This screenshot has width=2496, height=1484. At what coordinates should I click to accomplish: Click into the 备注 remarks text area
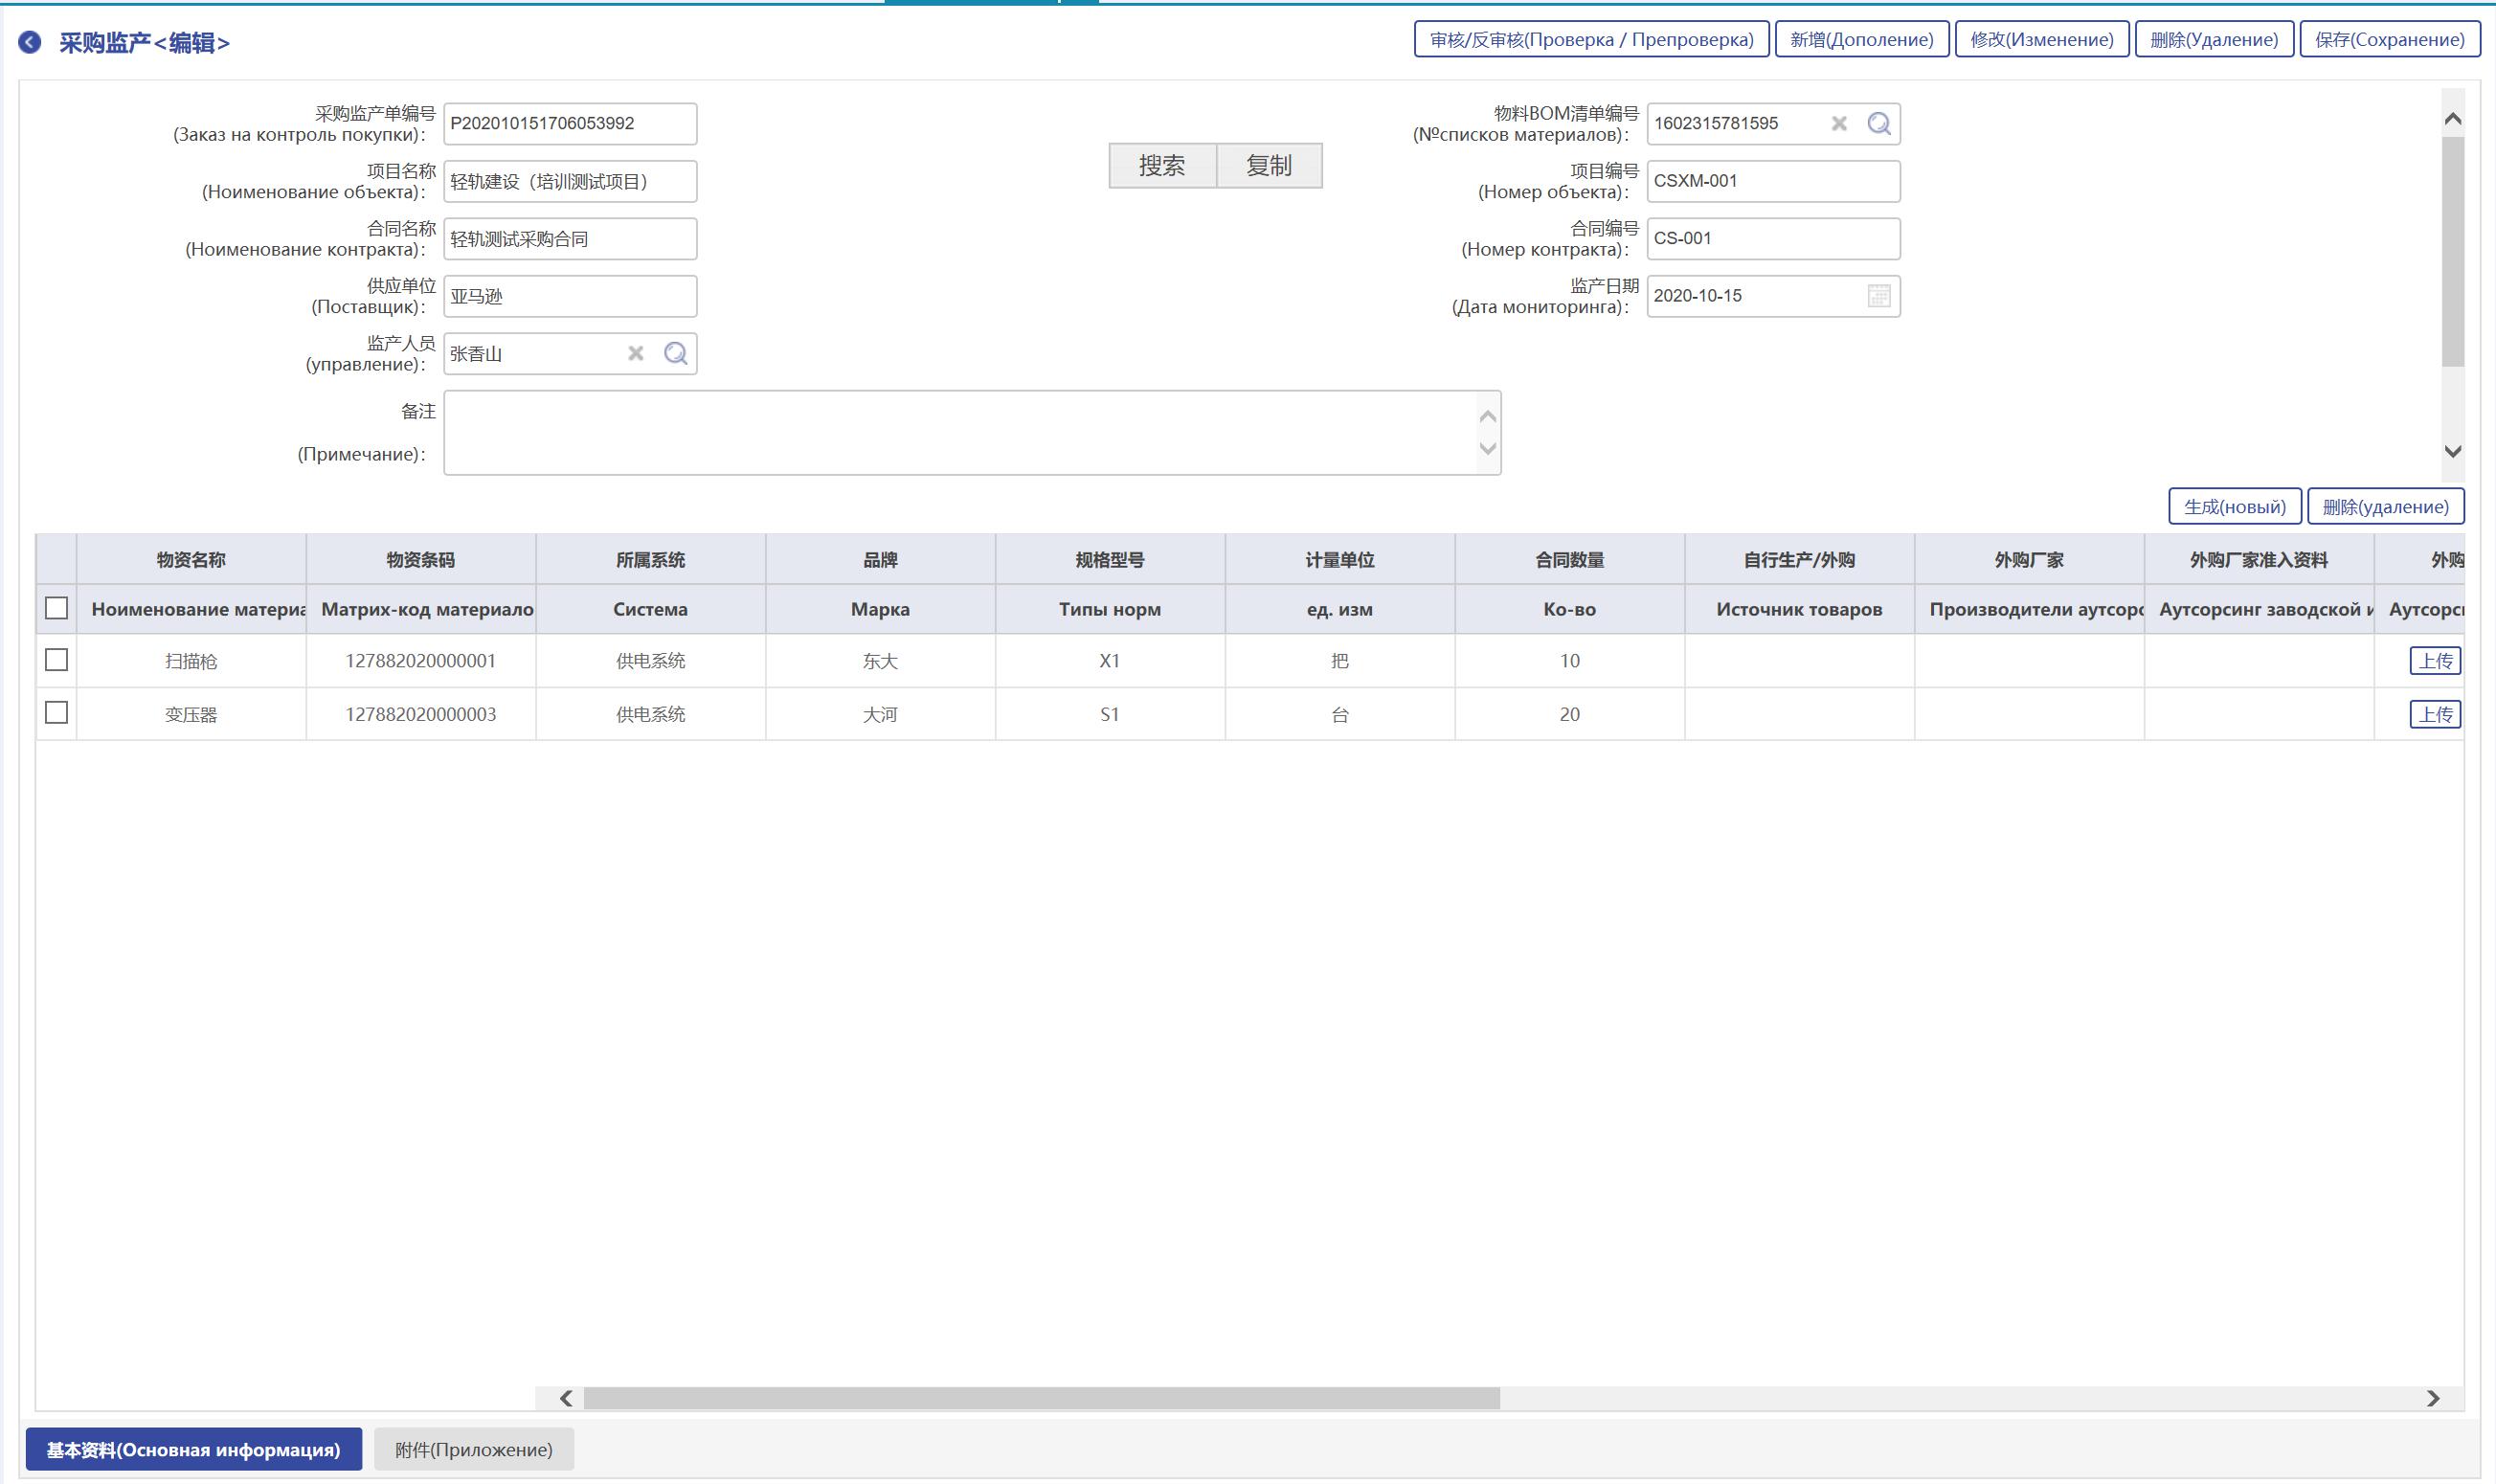(x=960, y=433)
